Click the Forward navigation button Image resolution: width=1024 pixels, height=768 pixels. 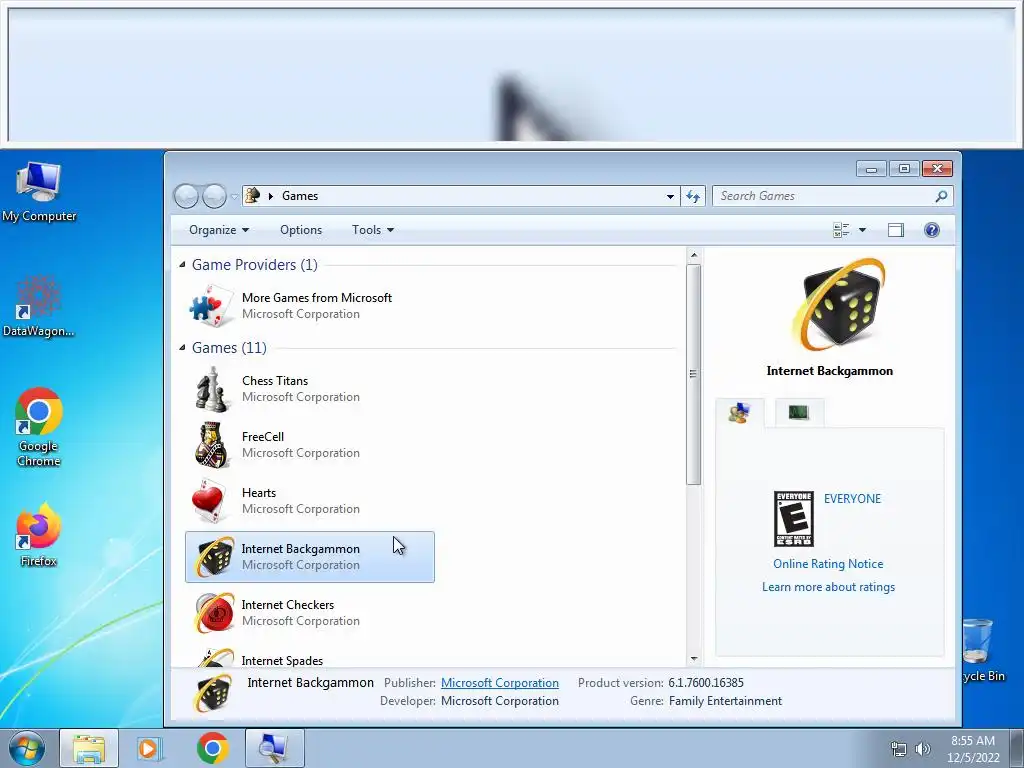pos(214,196)
